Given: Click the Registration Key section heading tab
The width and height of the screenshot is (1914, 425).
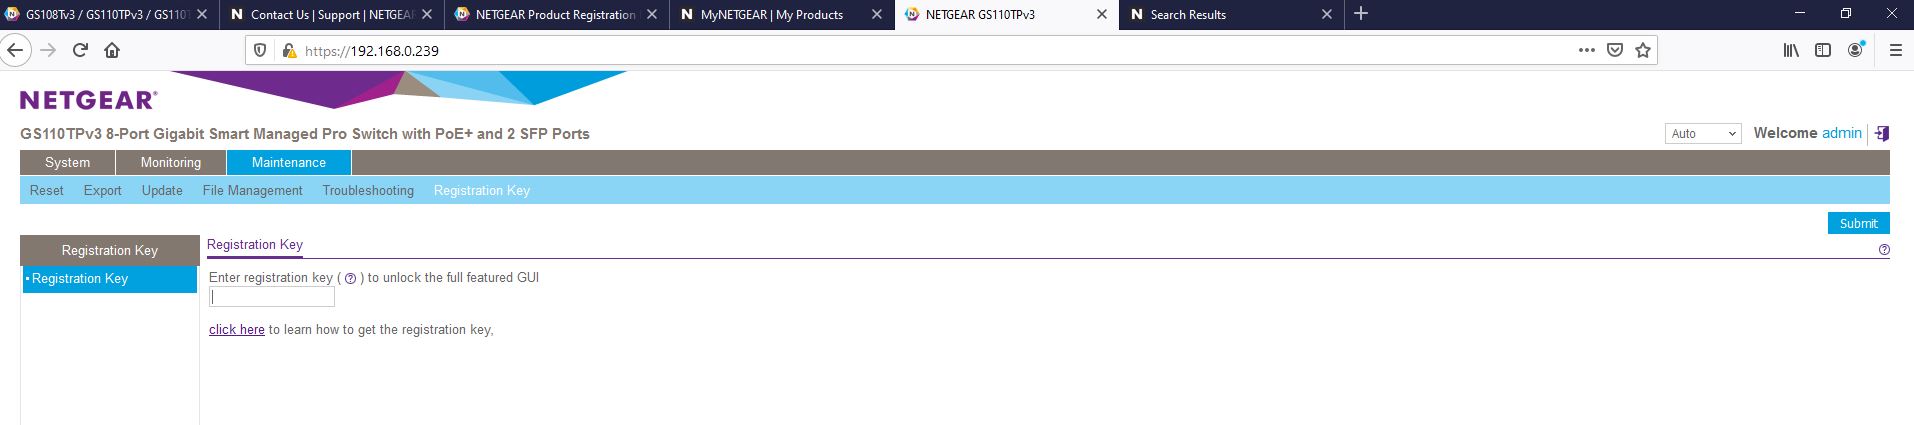Looking at the screenshot, I should tap(255, 244).
